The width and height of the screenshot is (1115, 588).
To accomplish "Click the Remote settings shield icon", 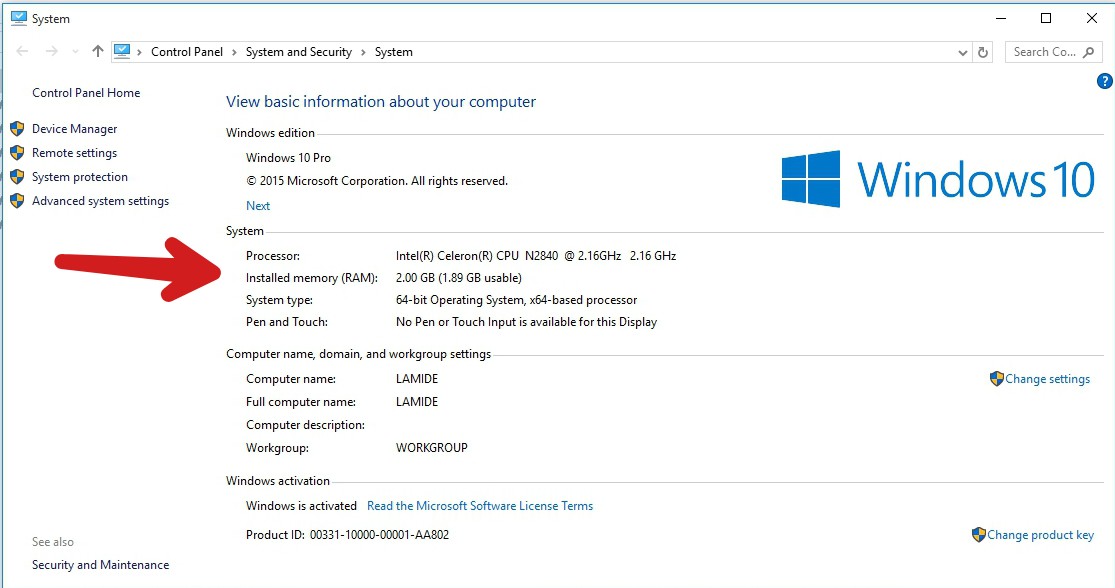I will 17,153.
